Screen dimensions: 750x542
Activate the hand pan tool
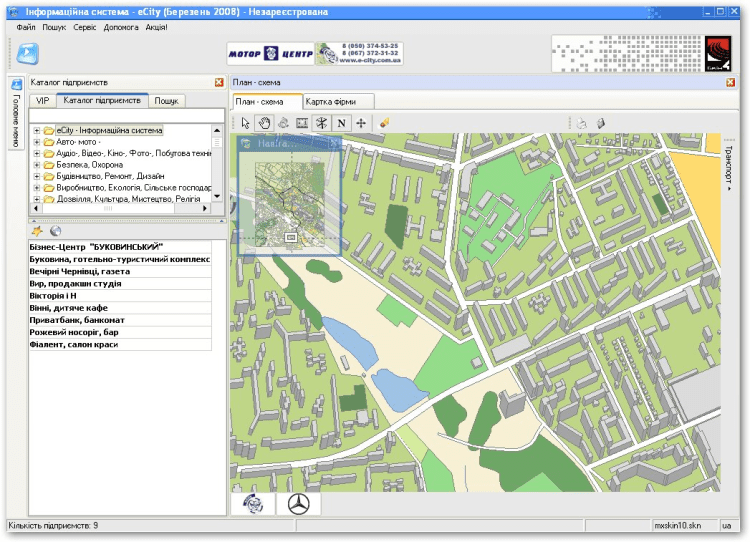[265, 123]
